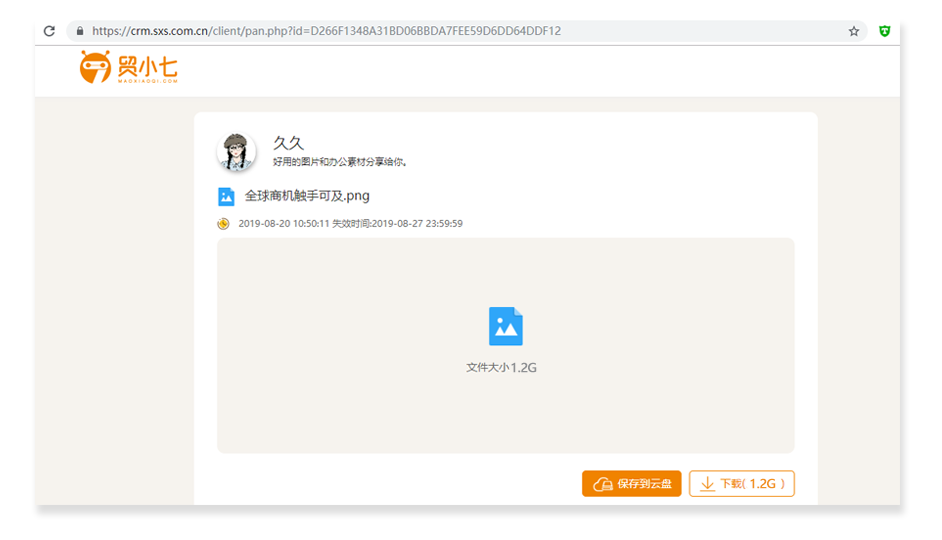Bookmark this page with the star icon

(x=853, y=31)
